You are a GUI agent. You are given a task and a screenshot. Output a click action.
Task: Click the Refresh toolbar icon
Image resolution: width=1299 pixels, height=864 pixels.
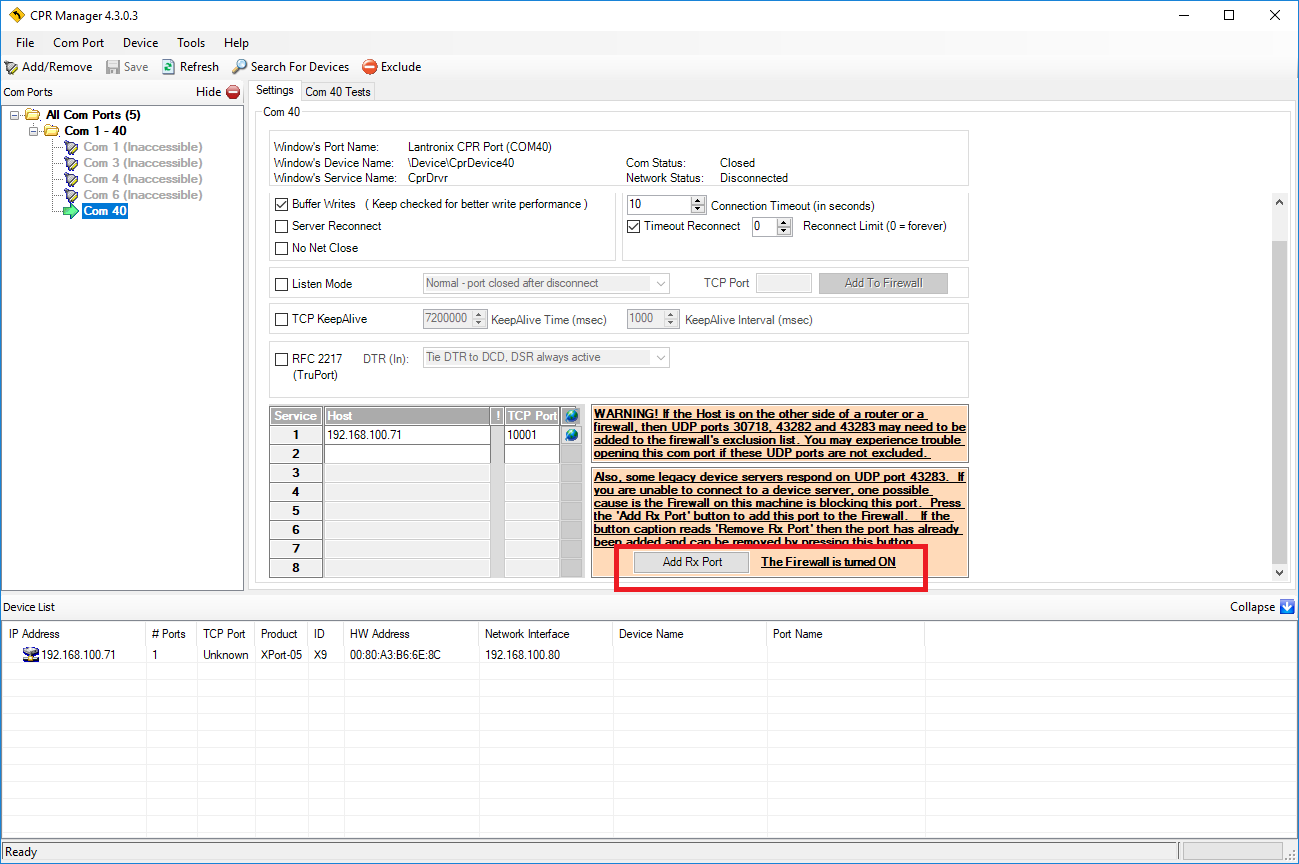click(169, 67)
